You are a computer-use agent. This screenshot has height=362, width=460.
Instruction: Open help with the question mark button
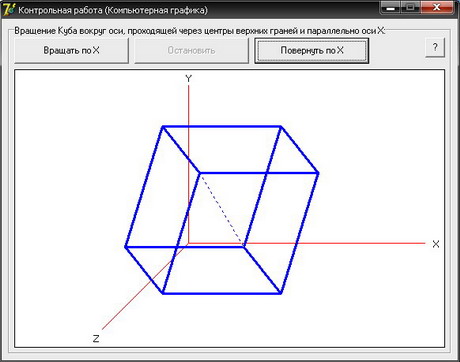pos(435,47)
